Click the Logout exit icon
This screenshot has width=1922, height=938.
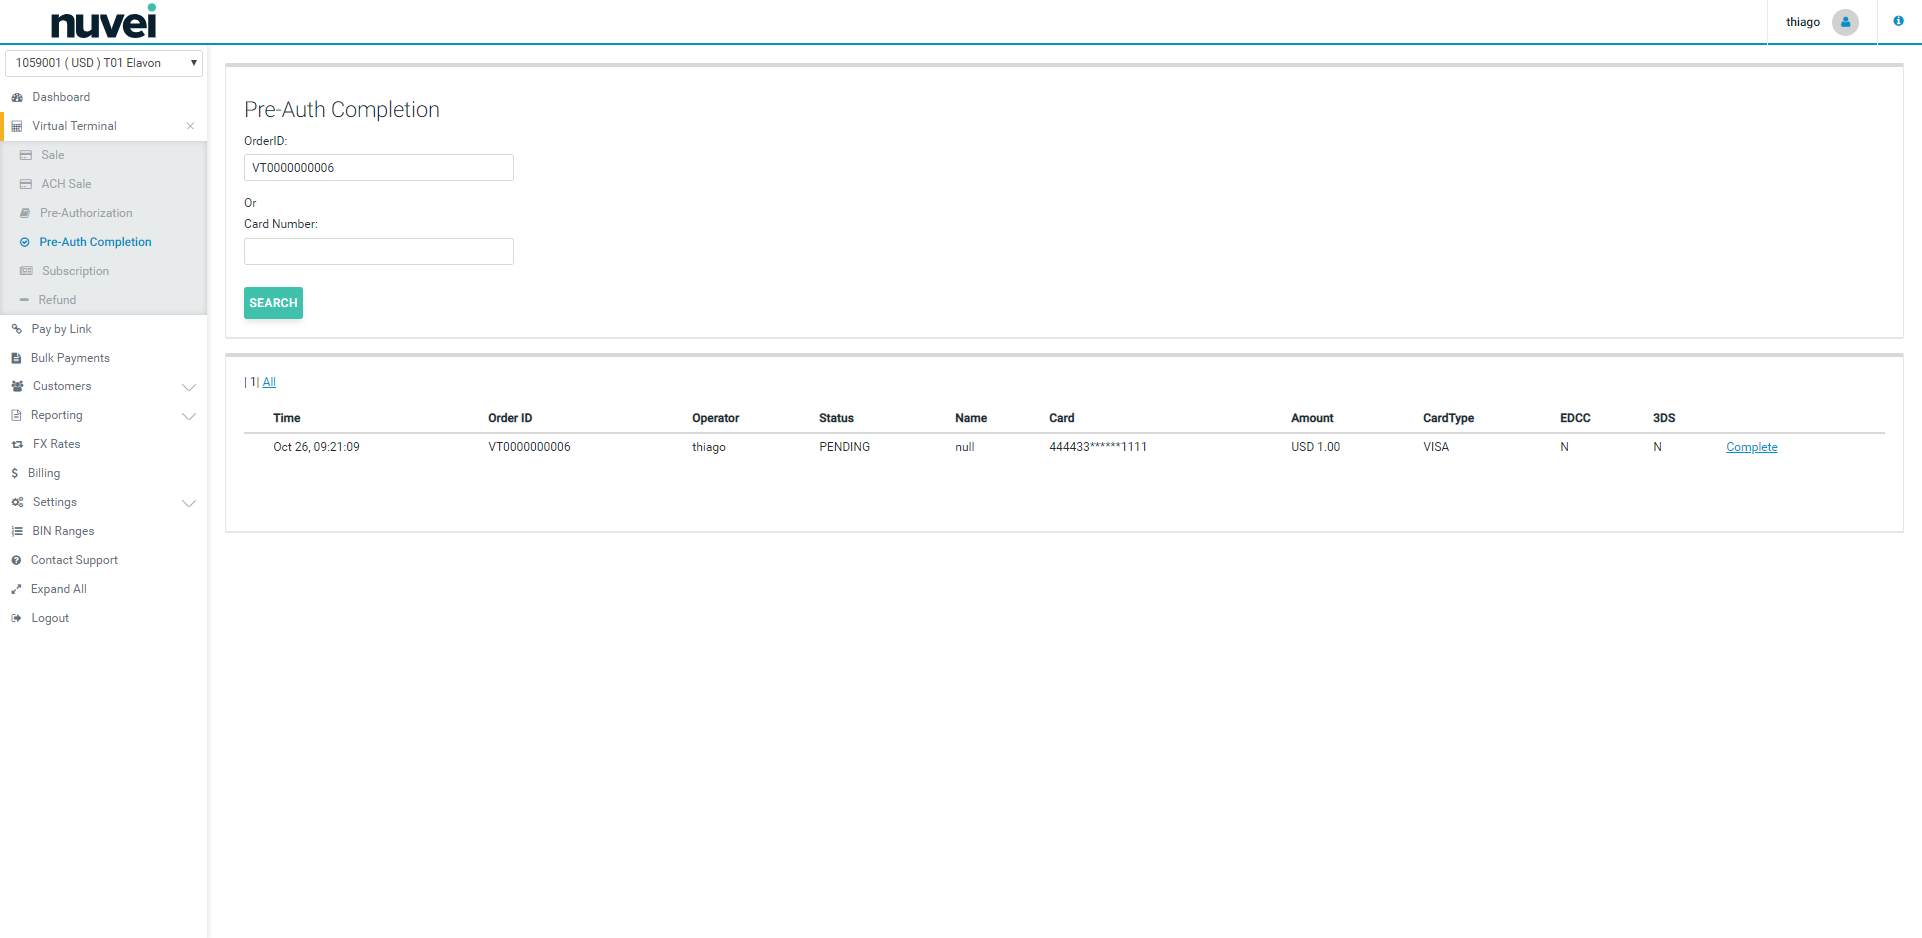(x=17, y=619)
